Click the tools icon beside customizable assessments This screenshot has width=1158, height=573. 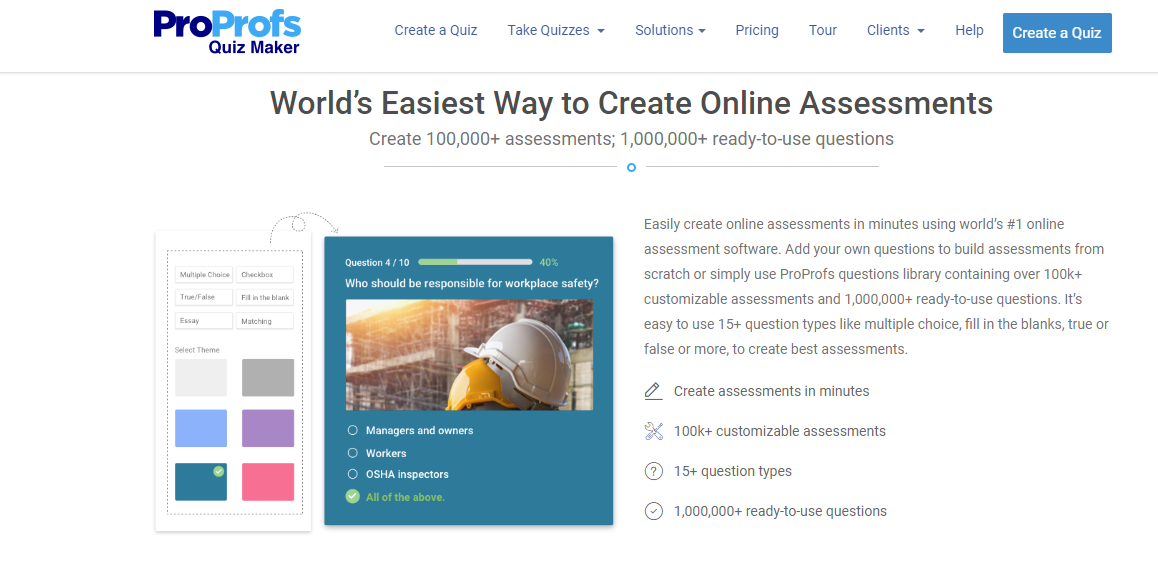tap(654, 431)
